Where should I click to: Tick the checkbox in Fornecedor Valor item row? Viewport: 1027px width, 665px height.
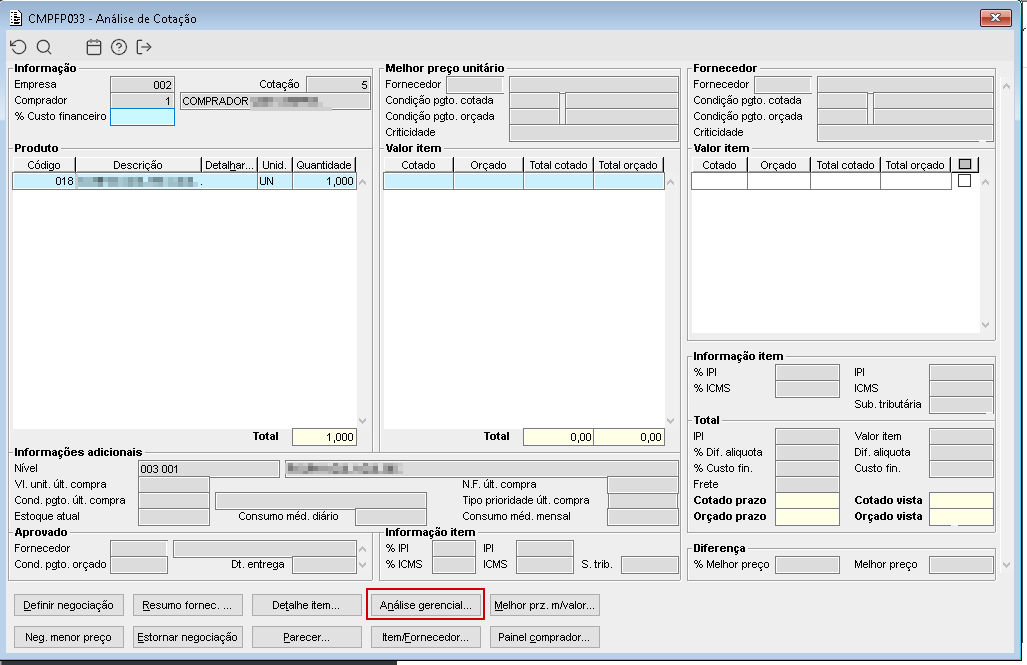click(x=964, y=181)
